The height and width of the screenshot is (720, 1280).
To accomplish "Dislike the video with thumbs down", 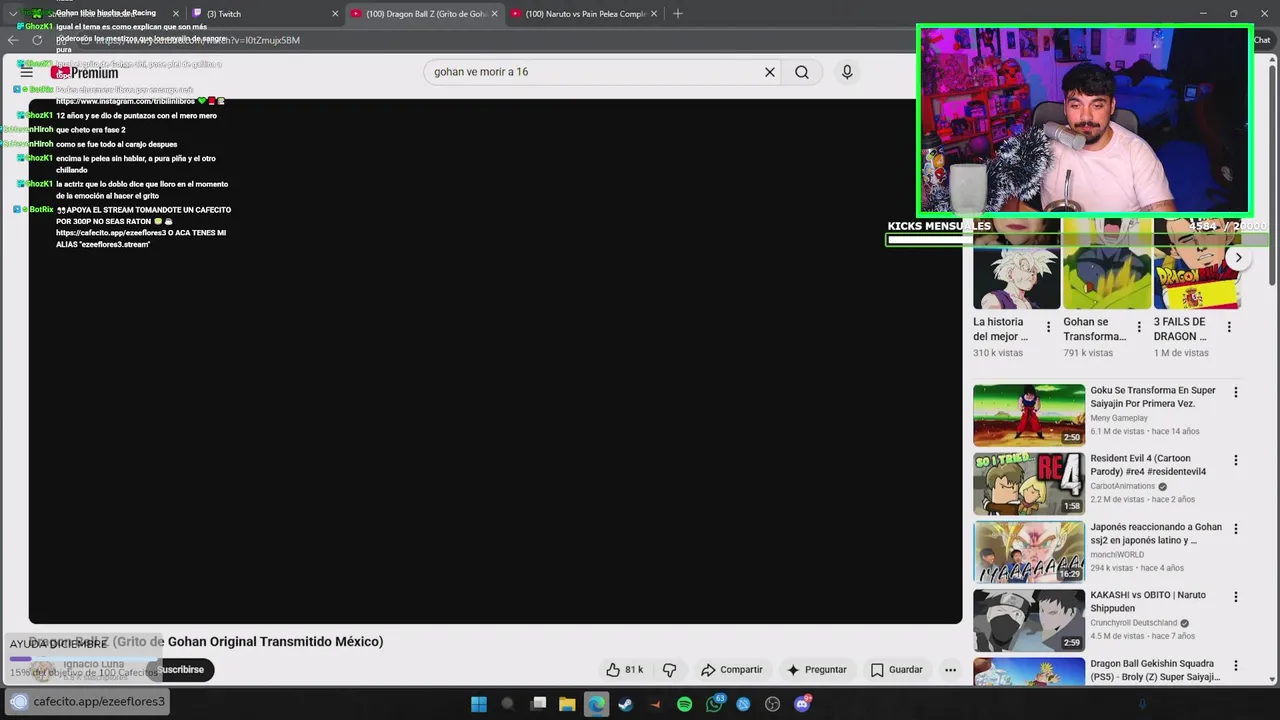I will (670, 670).
